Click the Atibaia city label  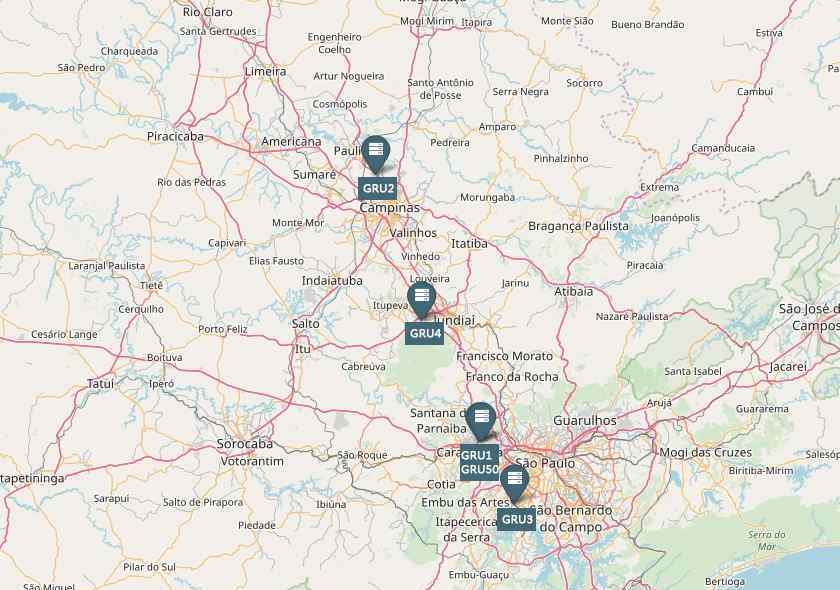point(573,292)
